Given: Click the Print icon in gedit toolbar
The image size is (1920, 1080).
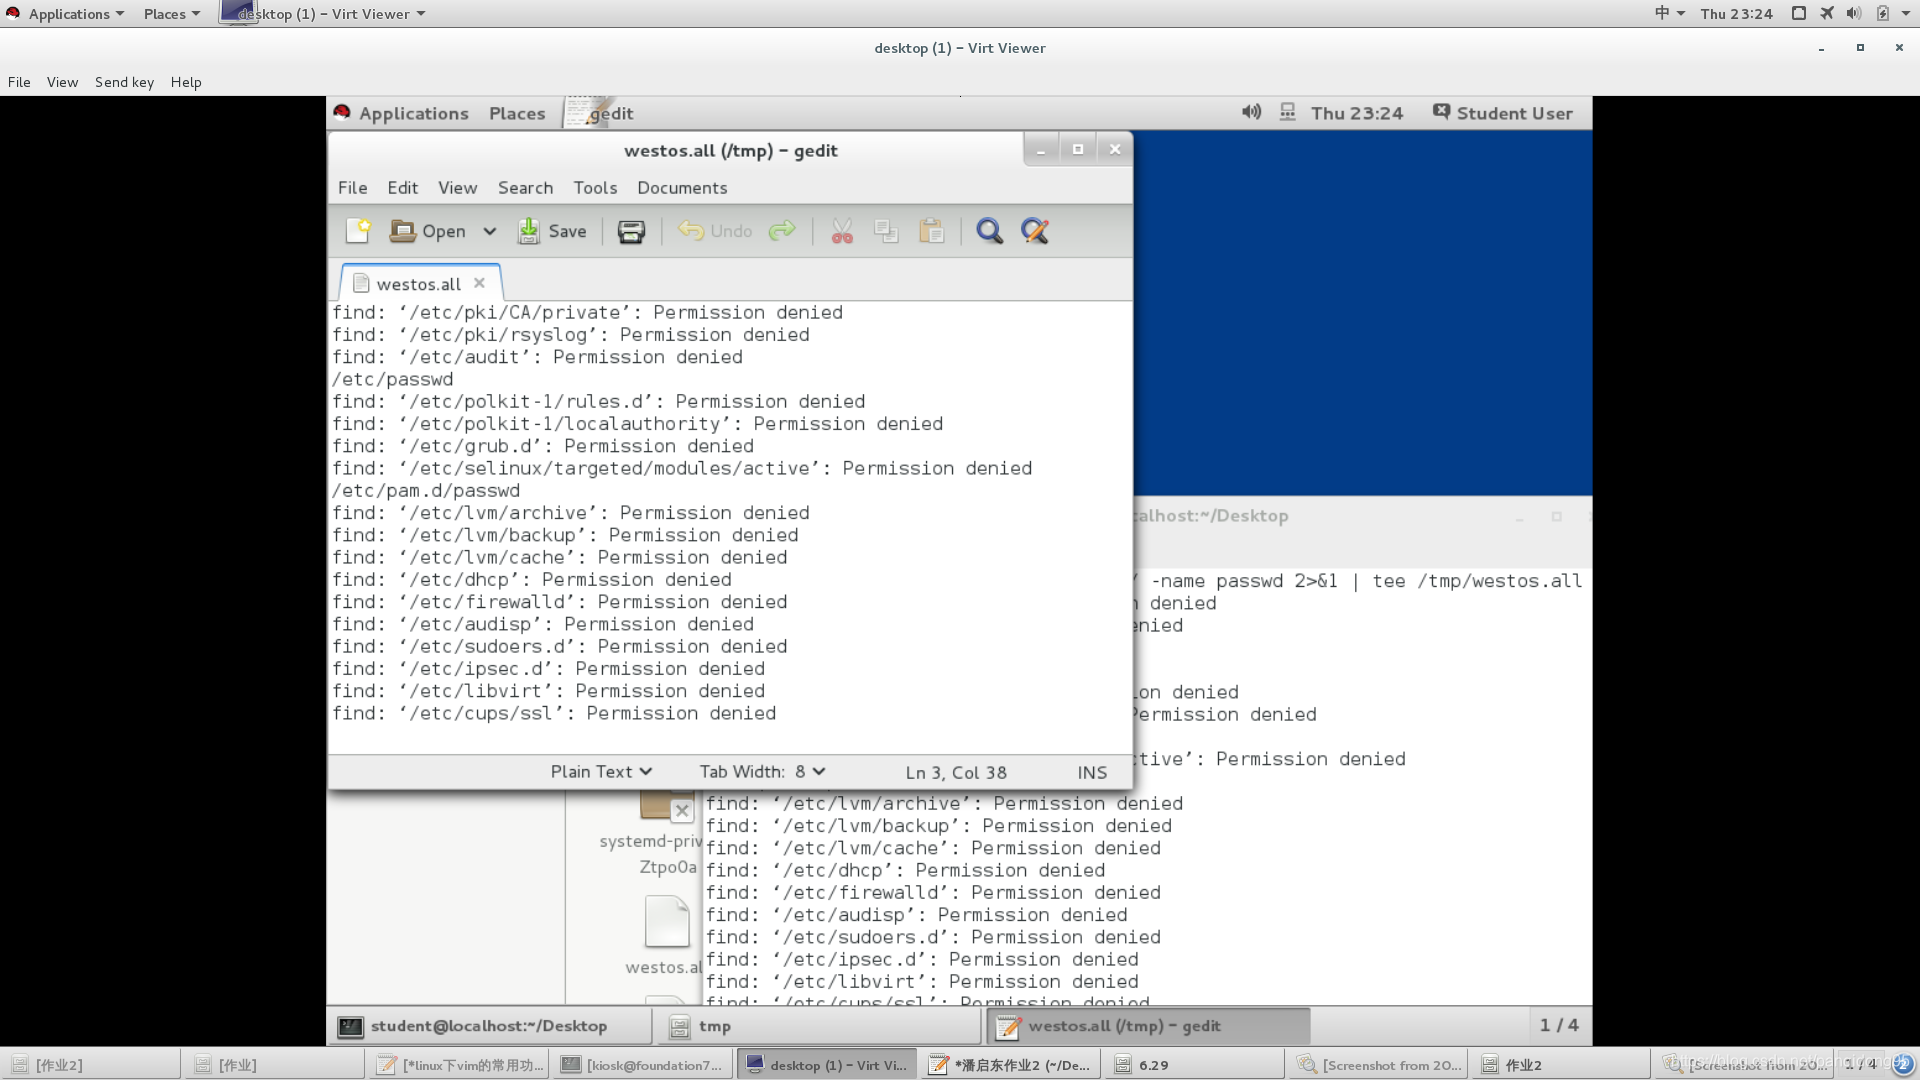Looking at the screenshot, I should [630, 231].
